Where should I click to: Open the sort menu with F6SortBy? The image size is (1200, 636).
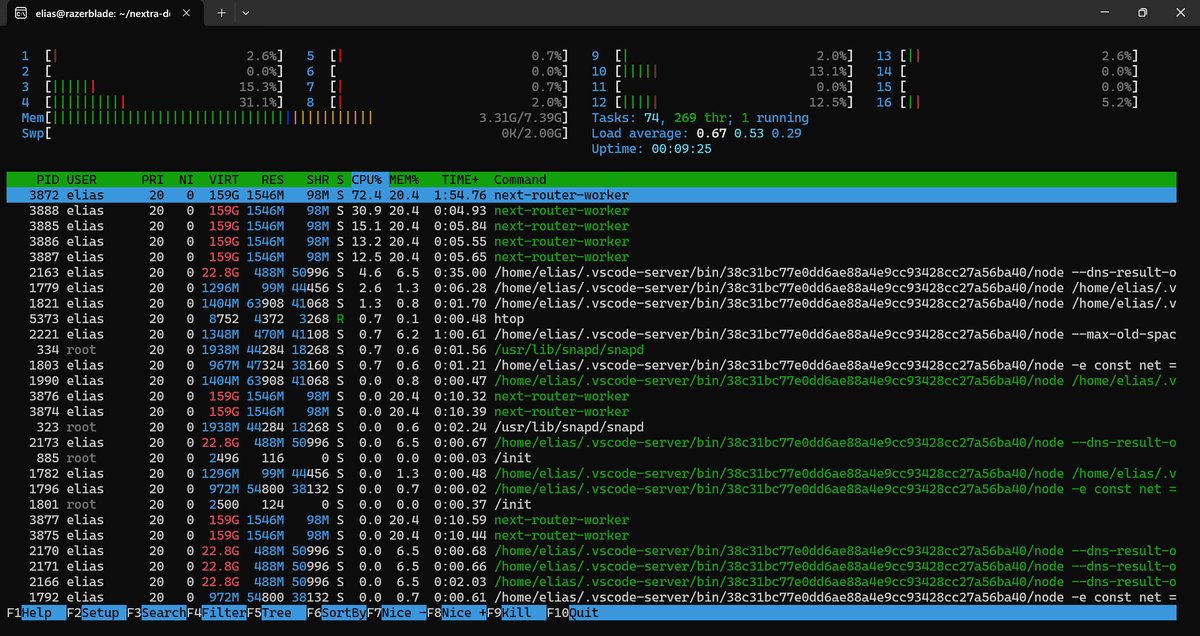tap(336, 613)
